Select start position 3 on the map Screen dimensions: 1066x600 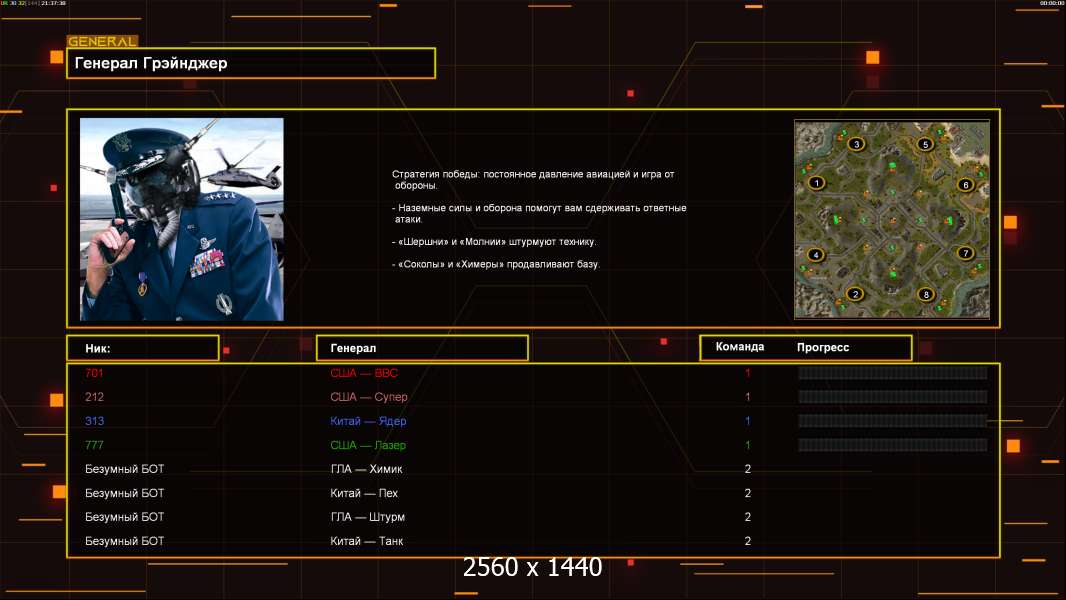click(856, 144)
